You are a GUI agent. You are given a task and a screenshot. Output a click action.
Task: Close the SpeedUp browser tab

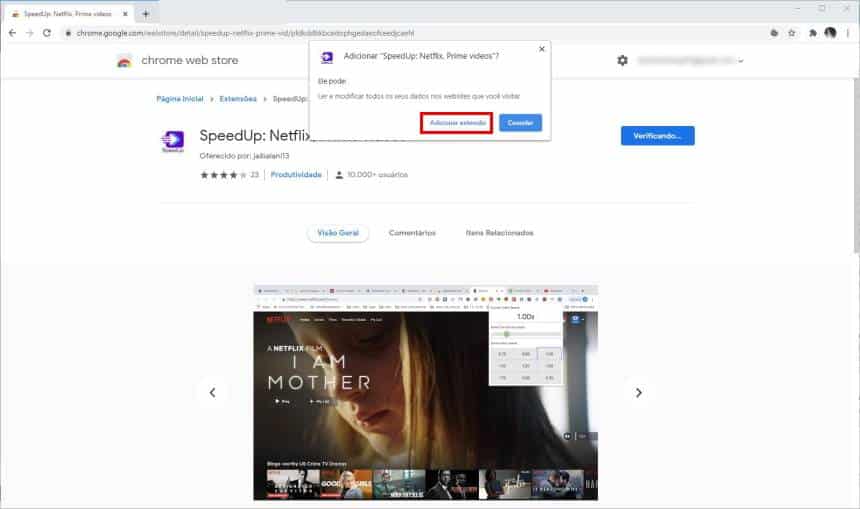(125, 14)
